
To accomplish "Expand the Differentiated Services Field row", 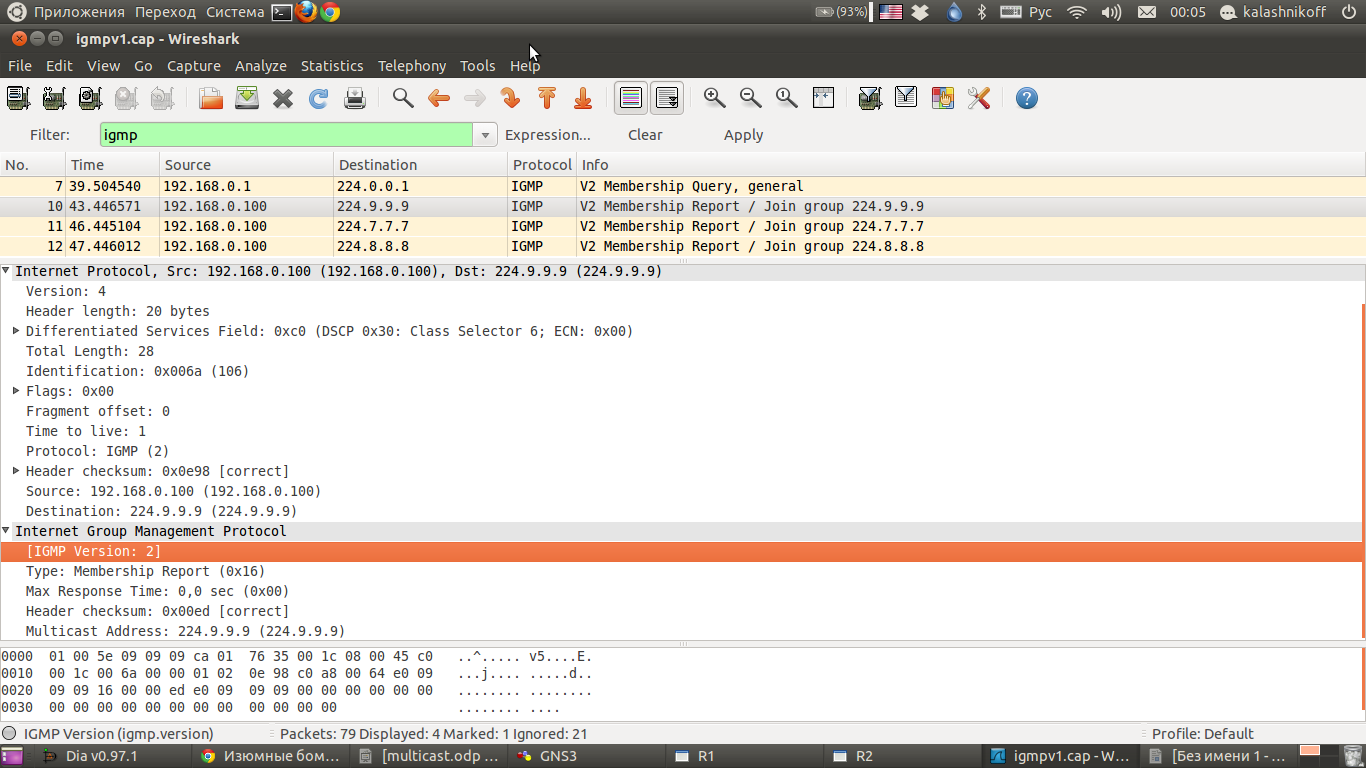I will click(16, 331).
